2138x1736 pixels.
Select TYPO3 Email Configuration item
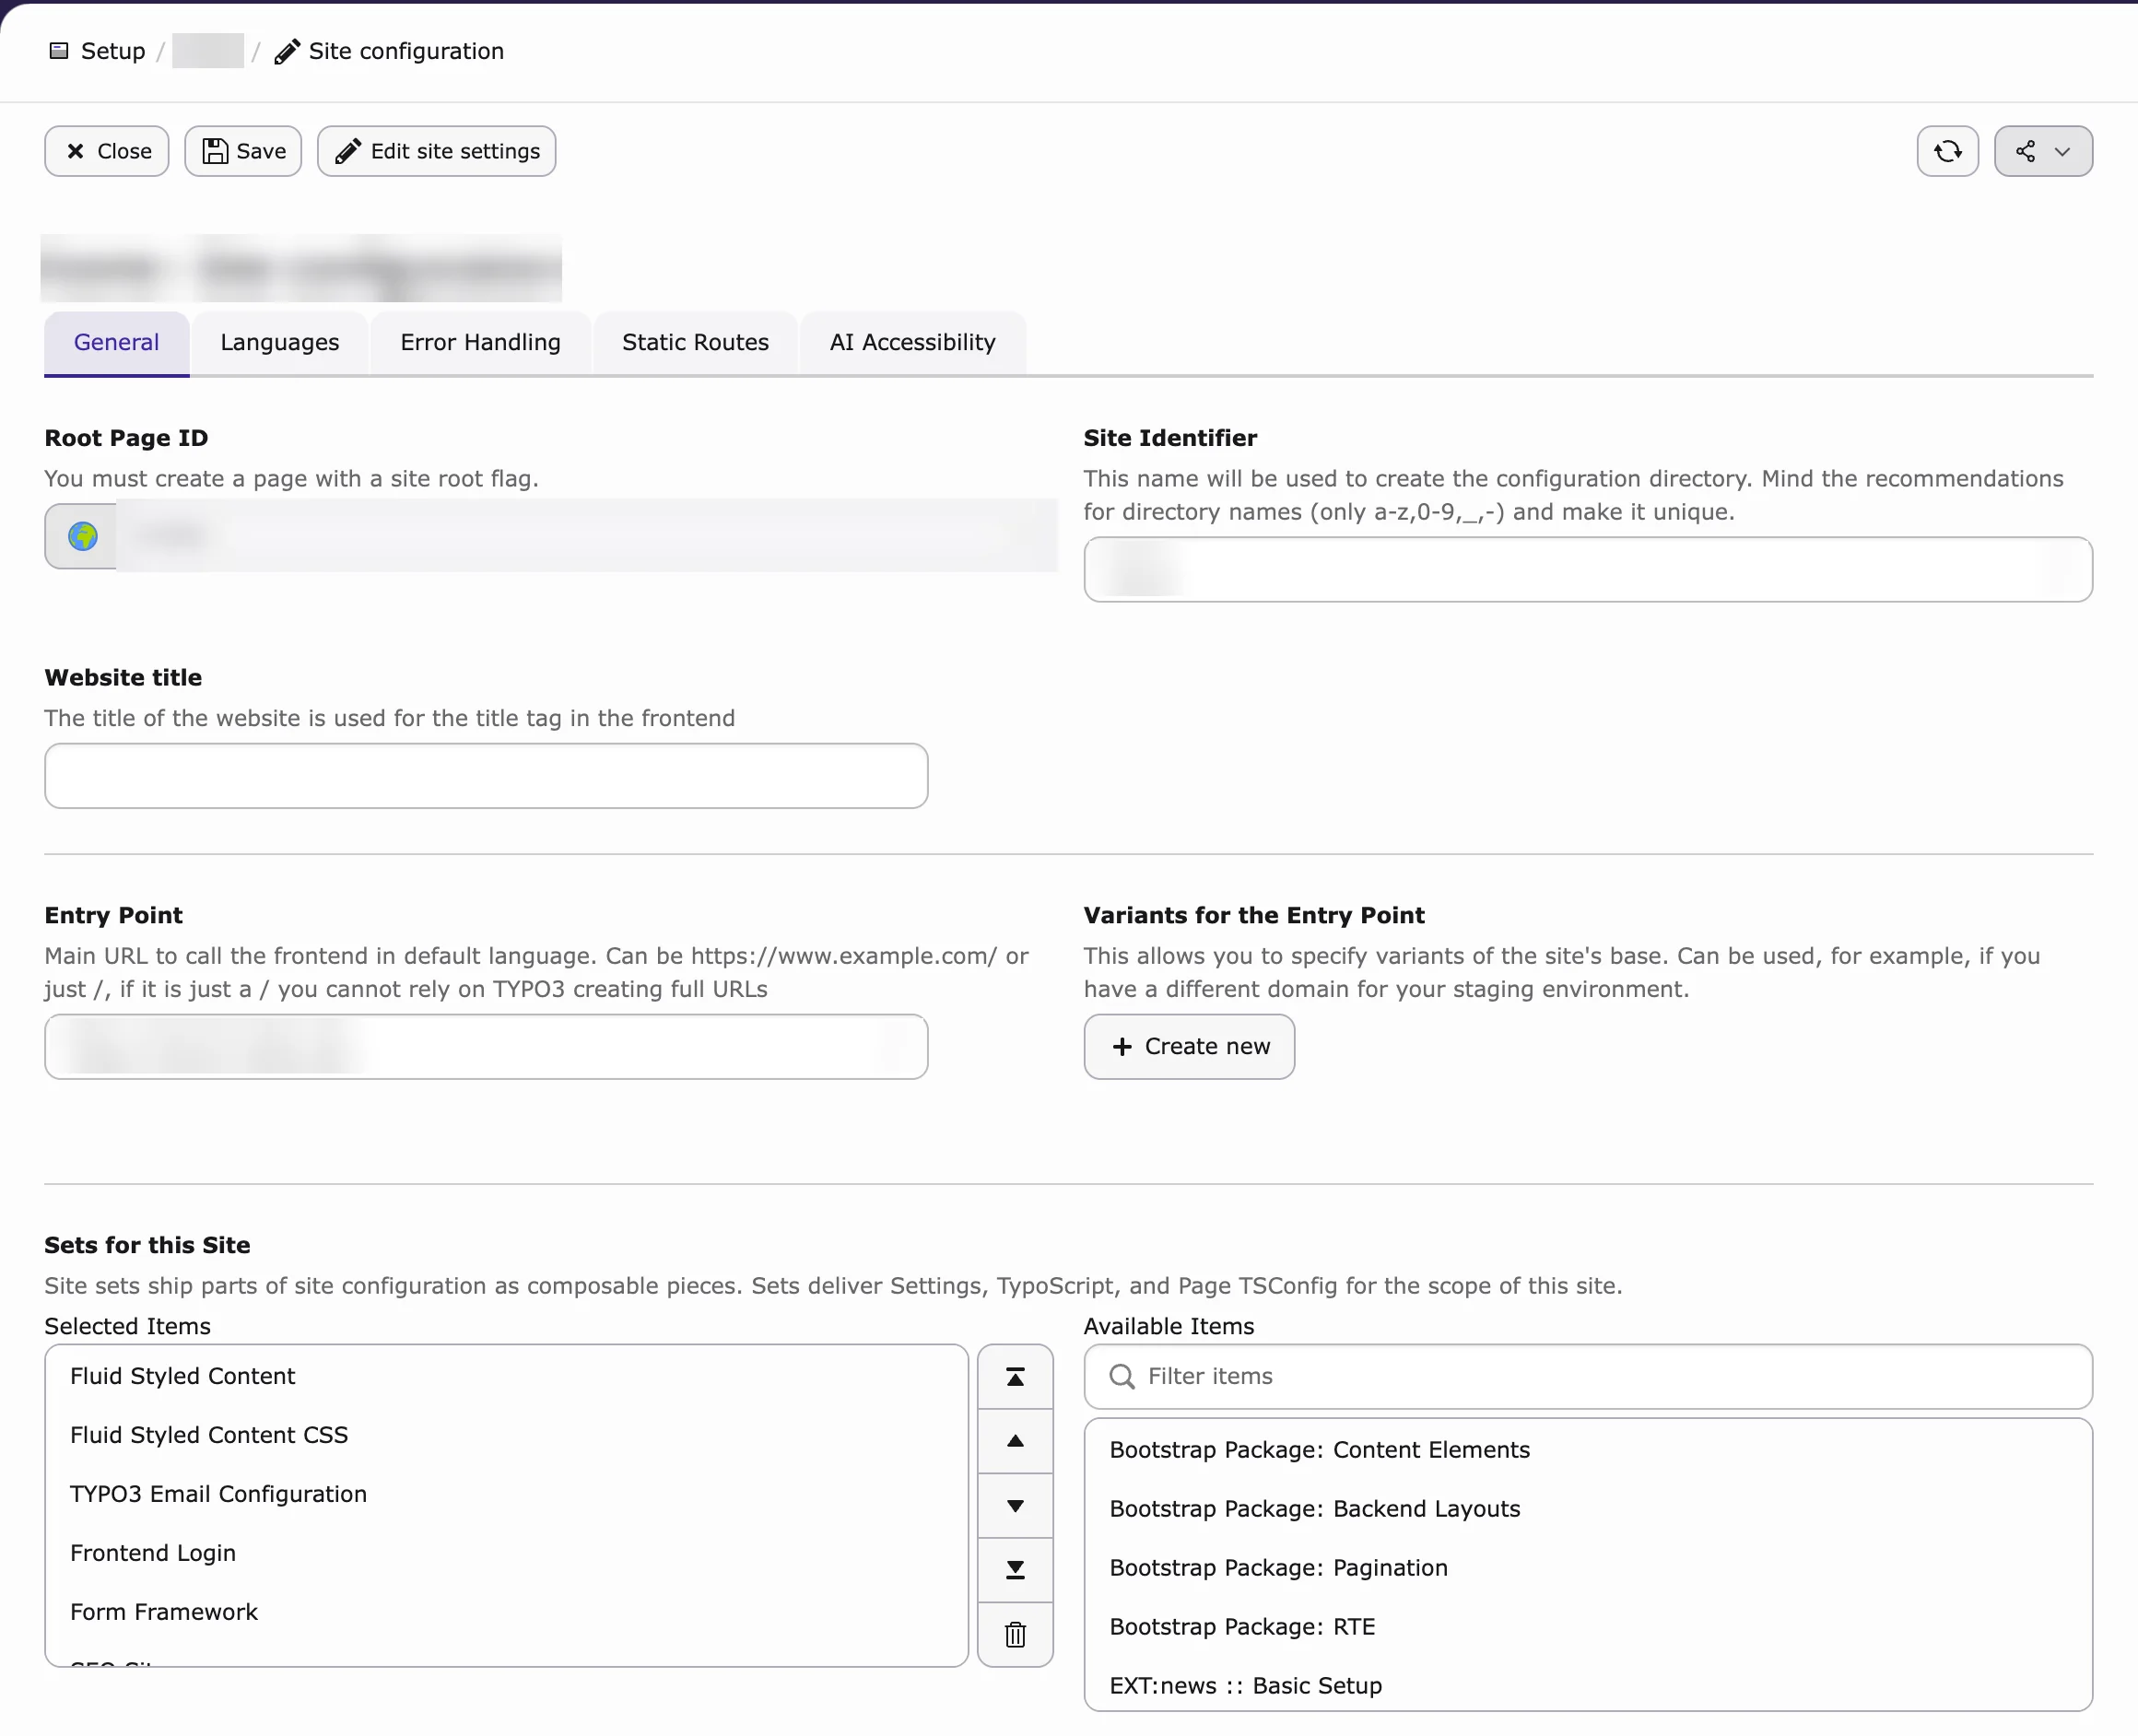pos(506,1494)
